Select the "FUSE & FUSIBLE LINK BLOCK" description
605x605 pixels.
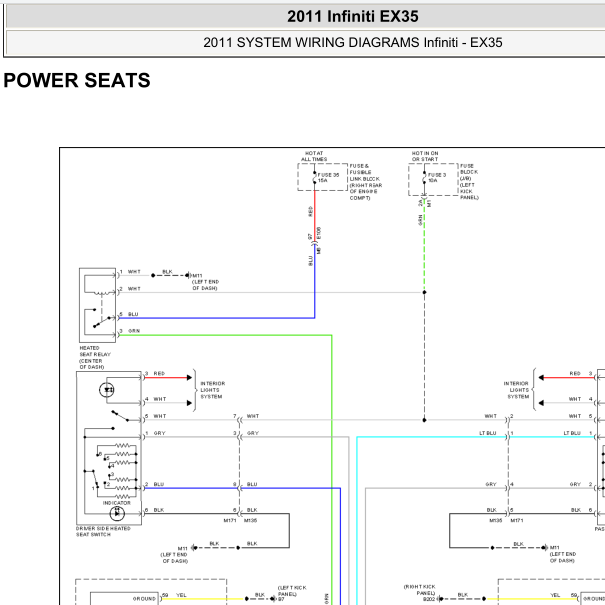click(365, 182)
